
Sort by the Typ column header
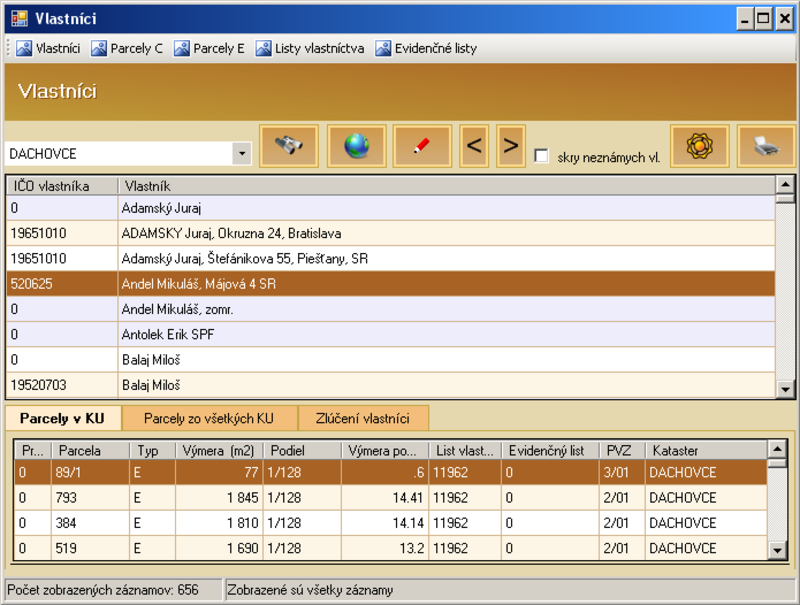[x=153, y=450]
